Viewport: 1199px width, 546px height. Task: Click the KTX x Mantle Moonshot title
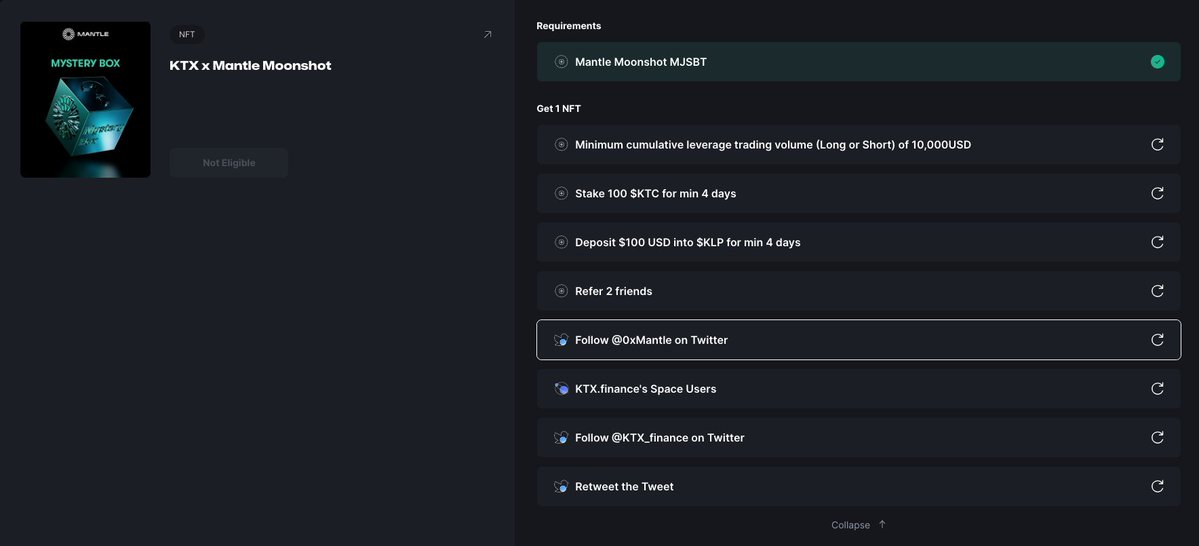[x=250, y=66]
